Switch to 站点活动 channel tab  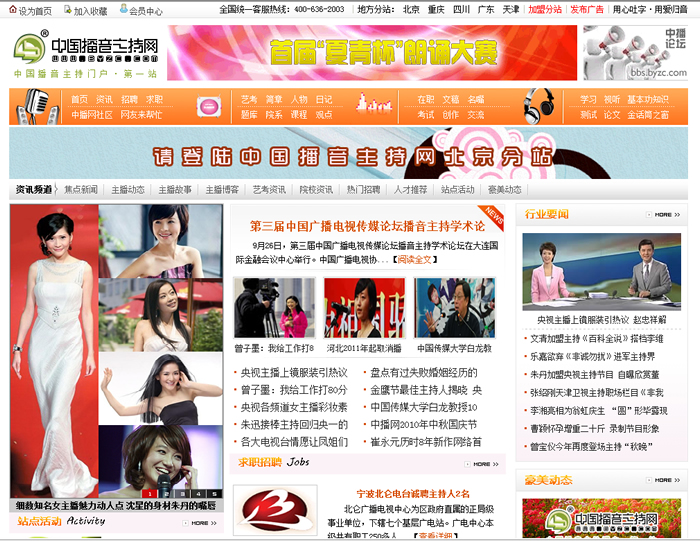[458, 190]
